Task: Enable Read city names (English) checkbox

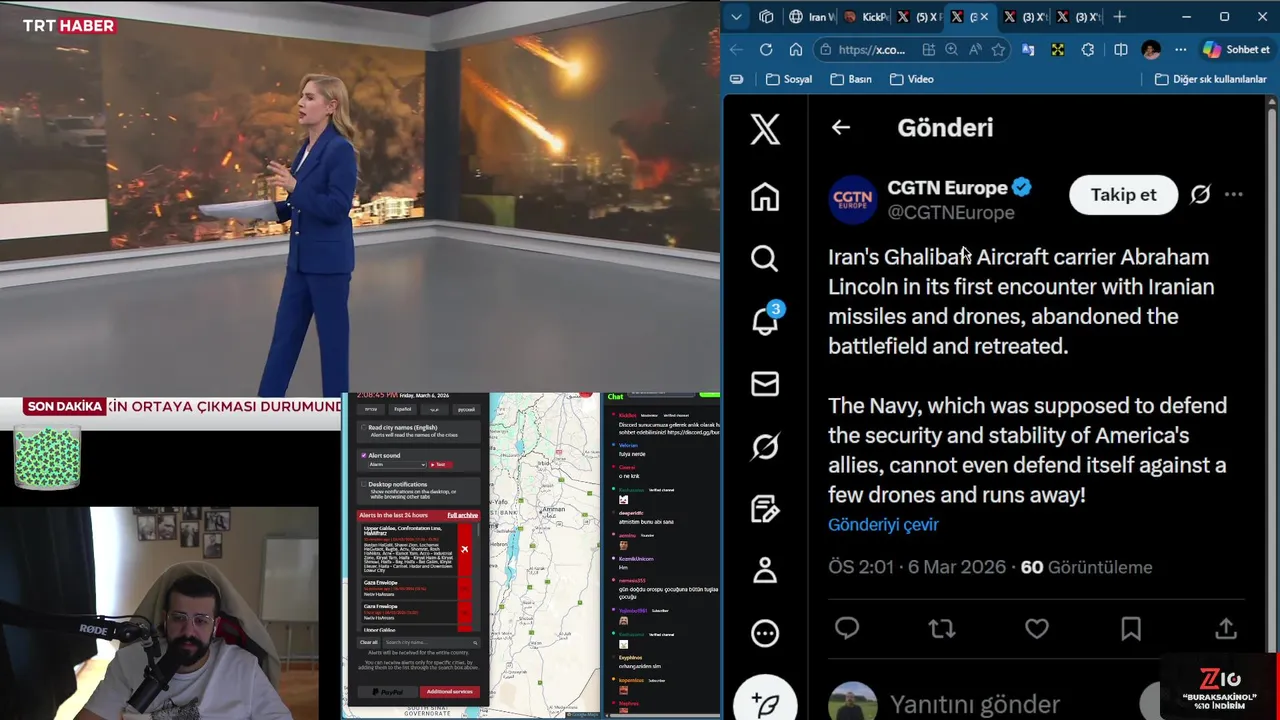Action: (363, 427)
